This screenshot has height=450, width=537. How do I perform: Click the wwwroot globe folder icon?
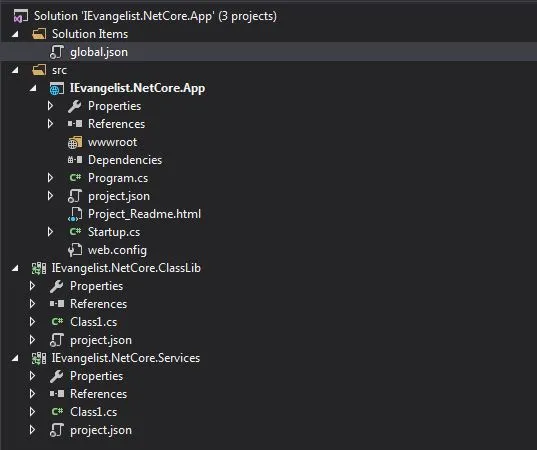pos(75,142)
